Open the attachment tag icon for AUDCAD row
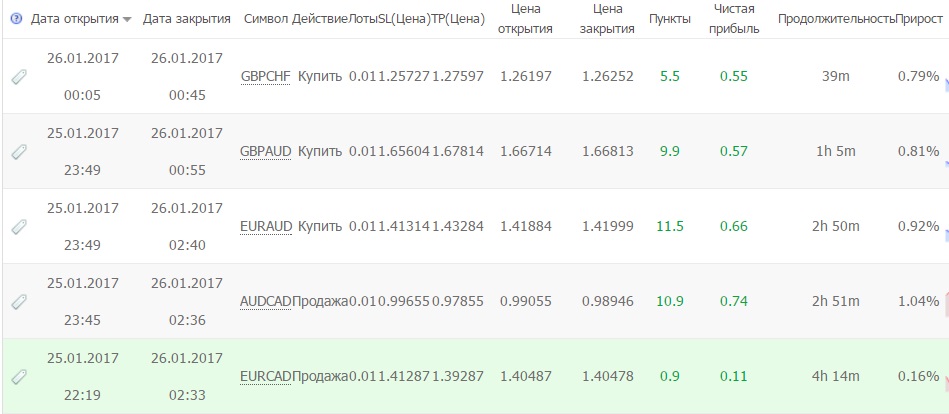The height and width of the screenshot is (414, 949). click(19, 301)
